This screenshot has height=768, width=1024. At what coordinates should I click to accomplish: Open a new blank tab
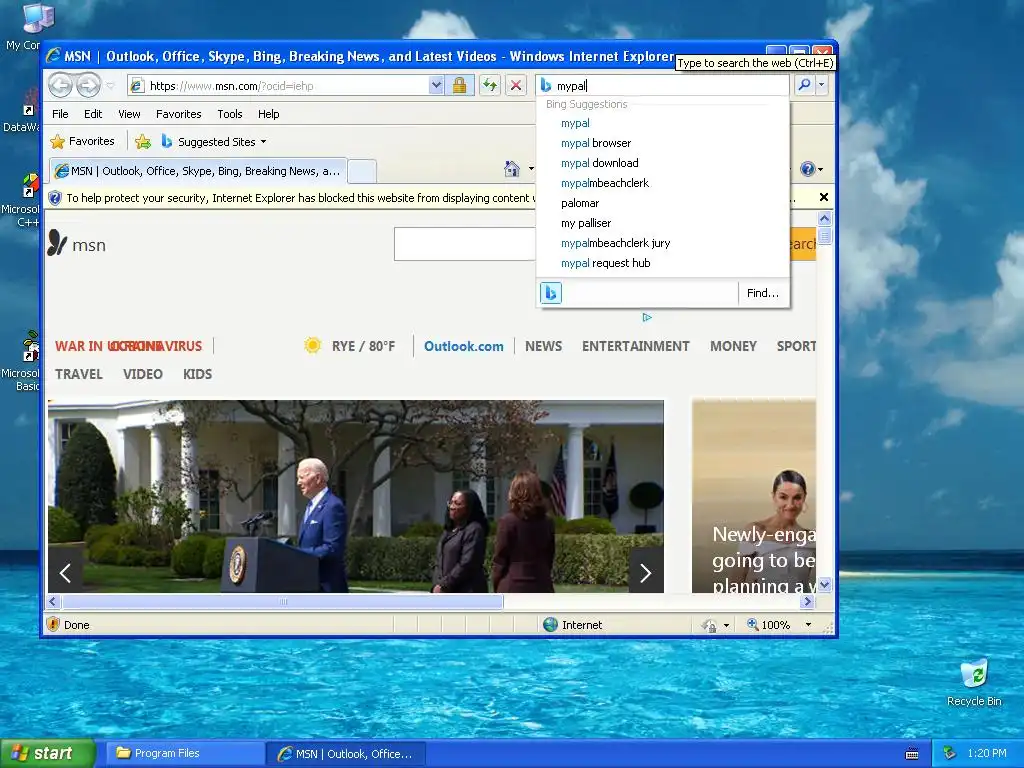[362, 171]
